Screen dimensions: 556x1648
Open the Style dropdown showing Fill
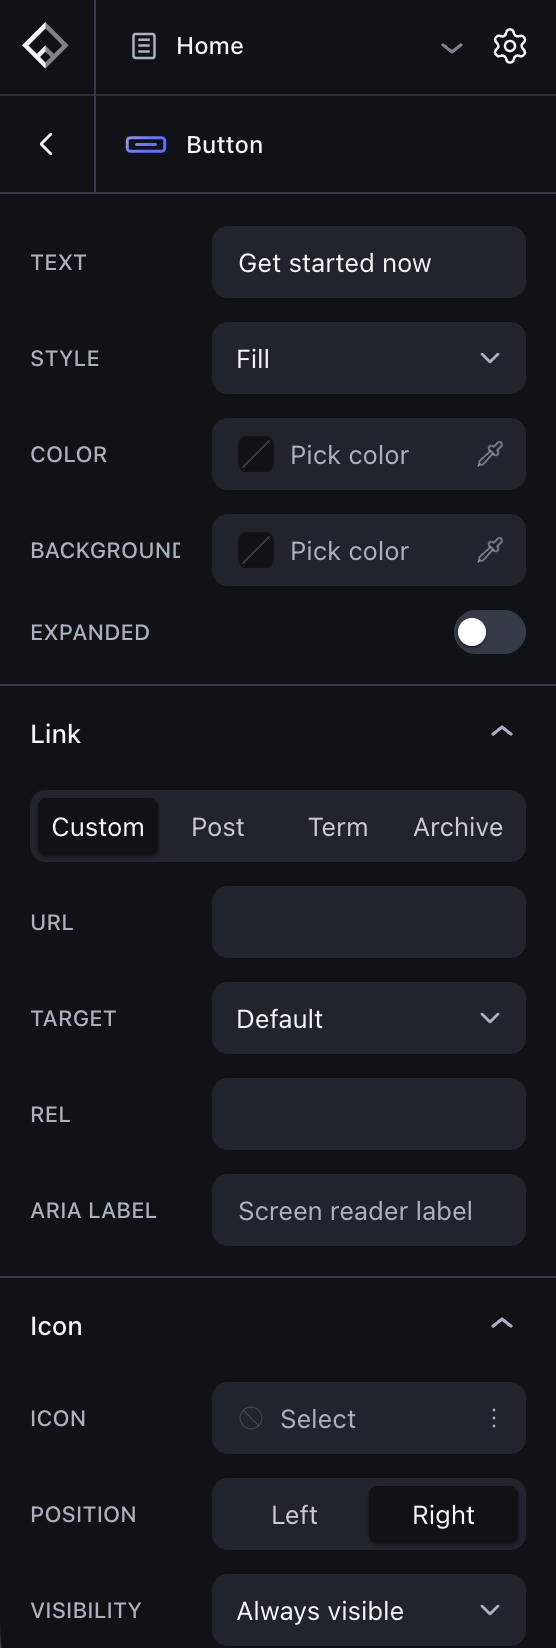(369, 358)
